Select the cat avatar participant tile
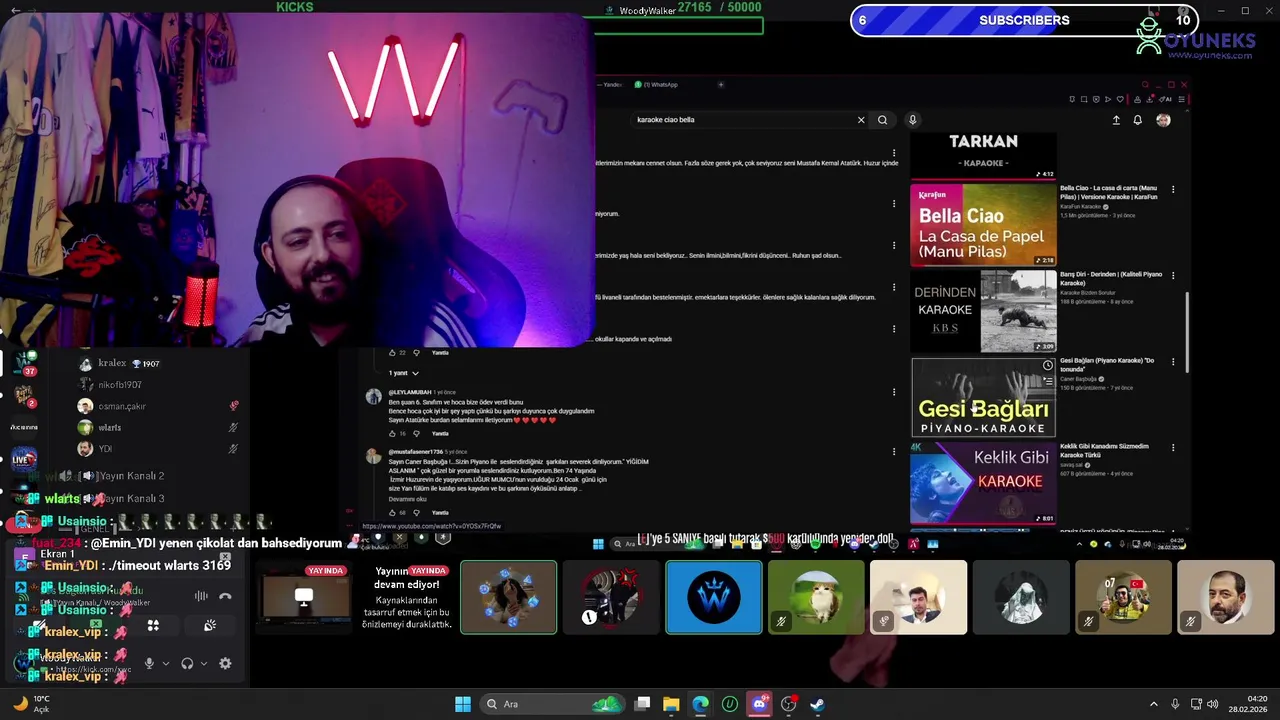 tap(816, 597)
